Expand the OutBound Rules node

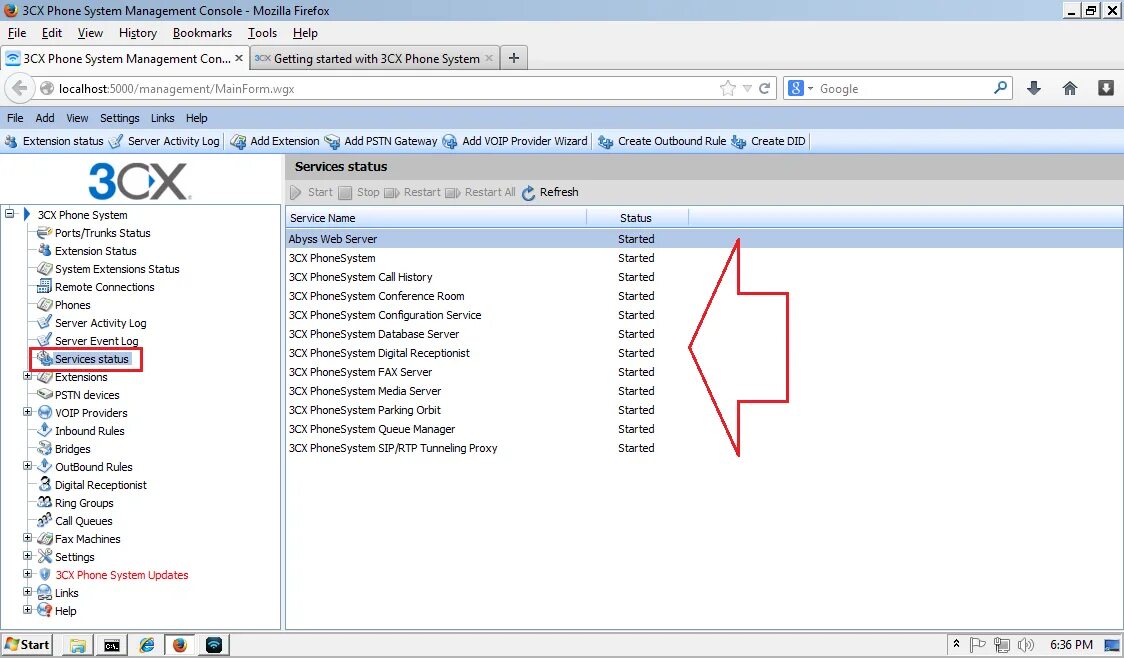(27, 465)
